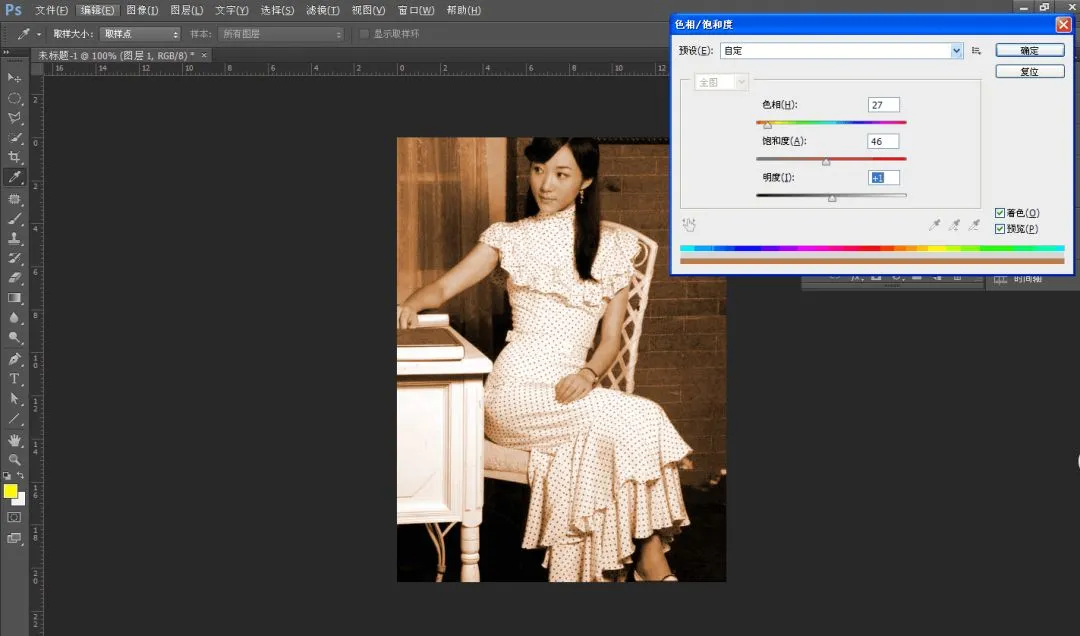Reset default foreground and background colors
This screenshot has height=636, width=1080.
(7, 475)
